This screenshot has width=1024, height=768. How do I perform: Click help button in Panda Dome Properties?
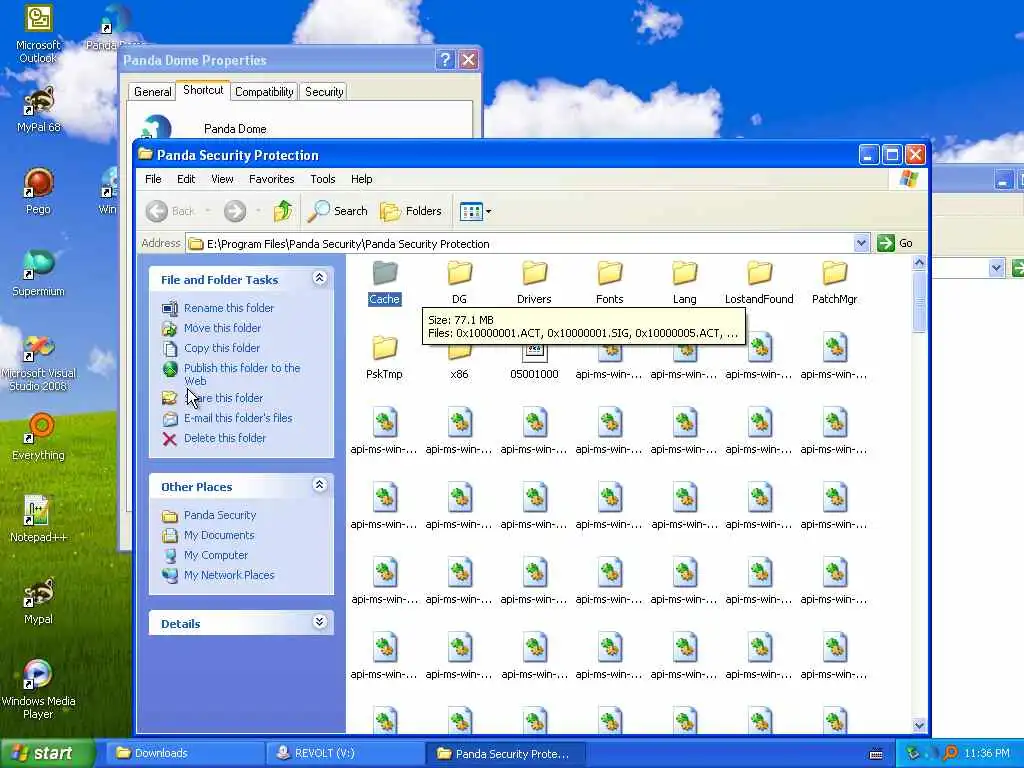[x=445, y=60]
